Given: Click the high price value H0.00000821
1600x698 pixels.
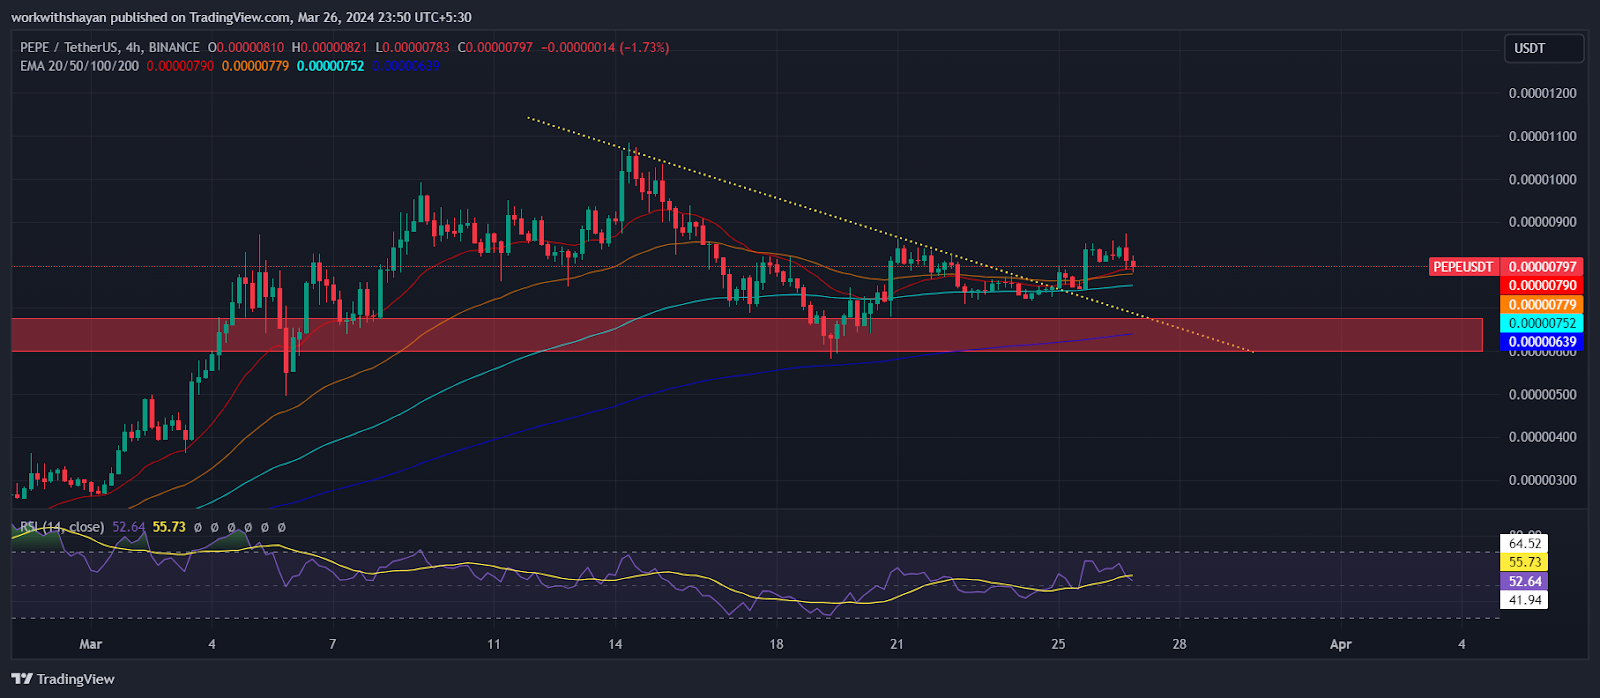Looking at the screenshot, I should tap(331, 47).
